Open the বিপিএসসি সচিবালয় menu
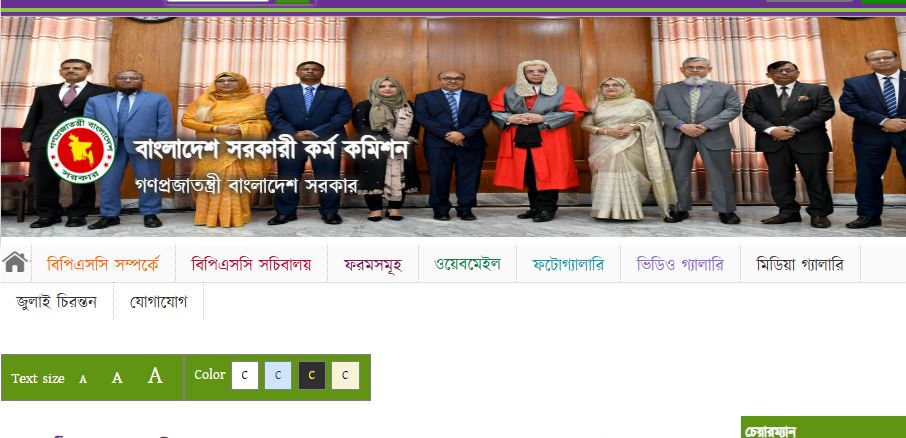 pos(251,264)
